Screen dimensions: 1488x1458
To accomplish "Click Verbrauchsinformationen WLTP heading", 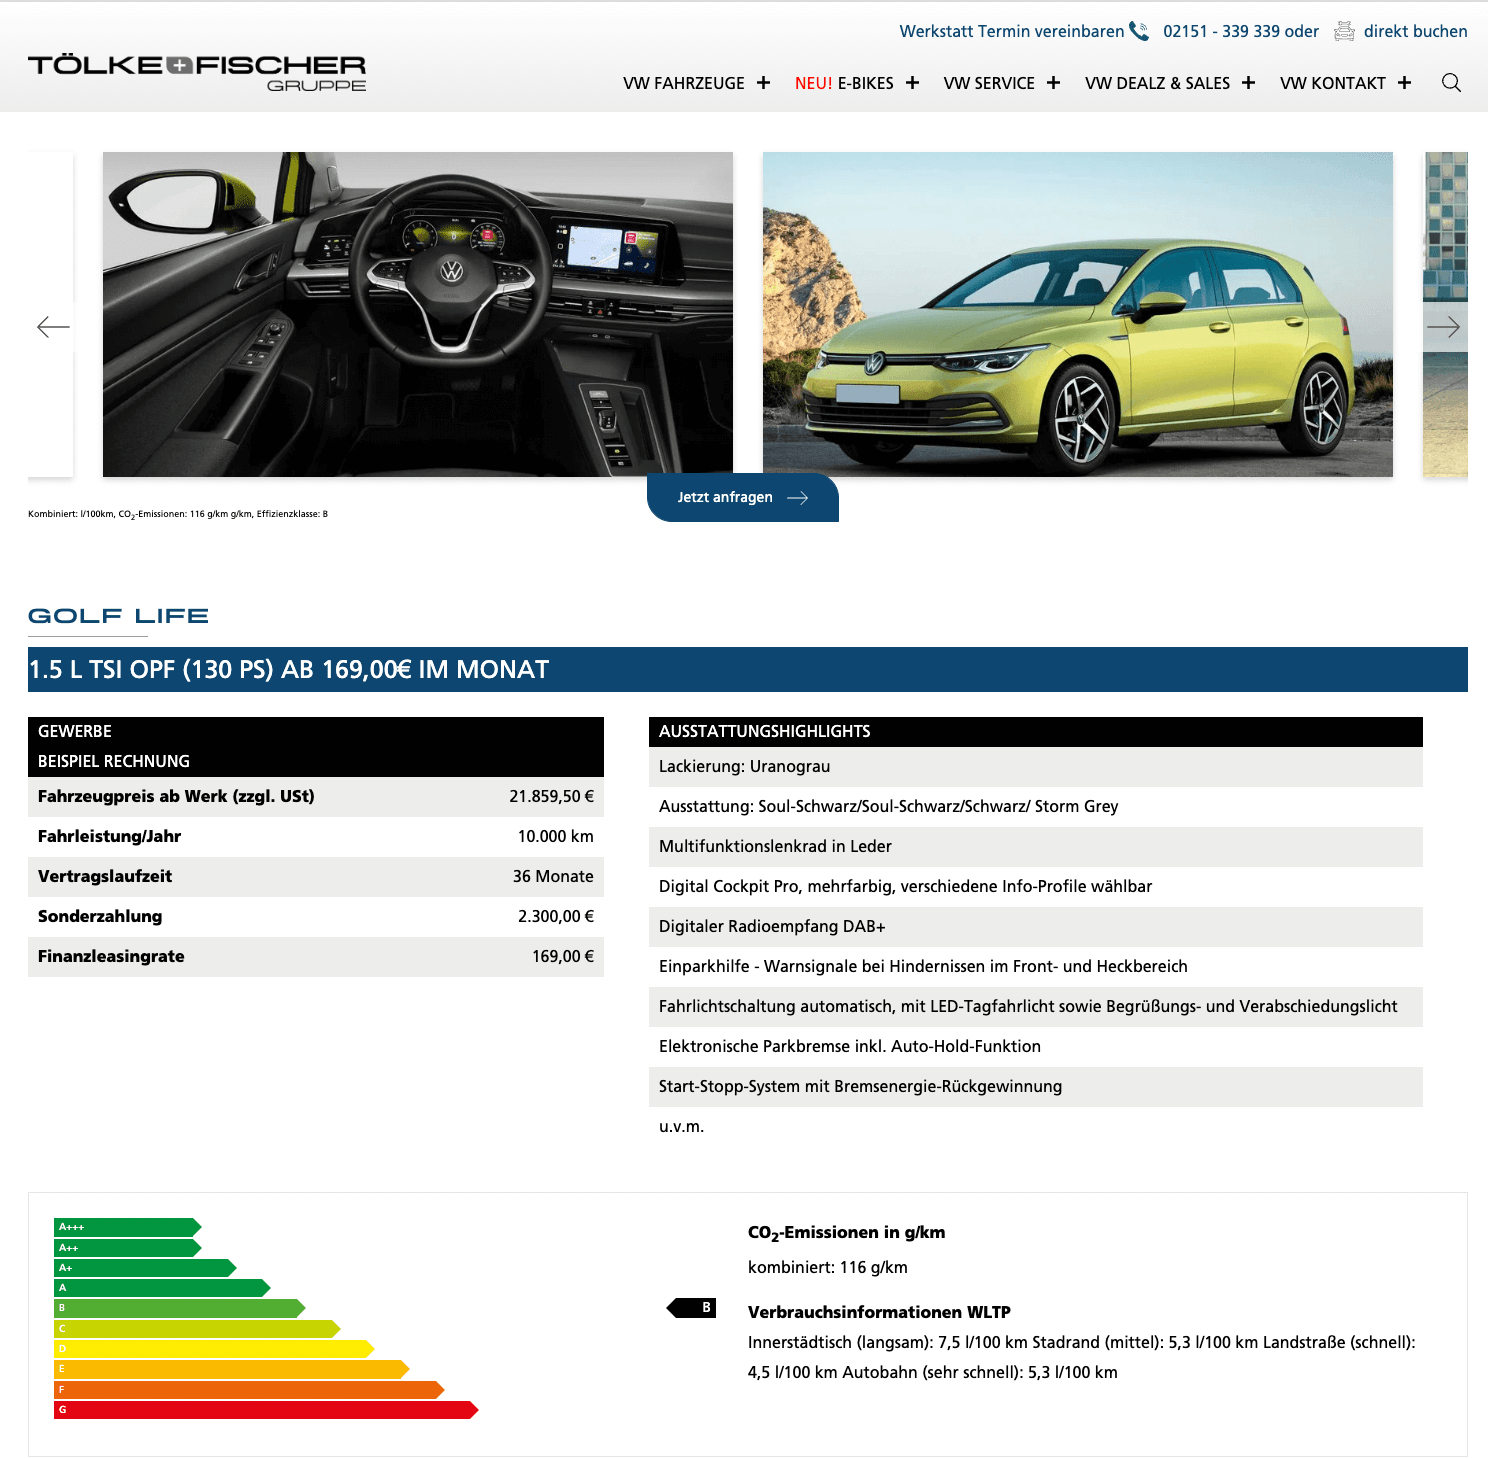I will click(879, 1312).
